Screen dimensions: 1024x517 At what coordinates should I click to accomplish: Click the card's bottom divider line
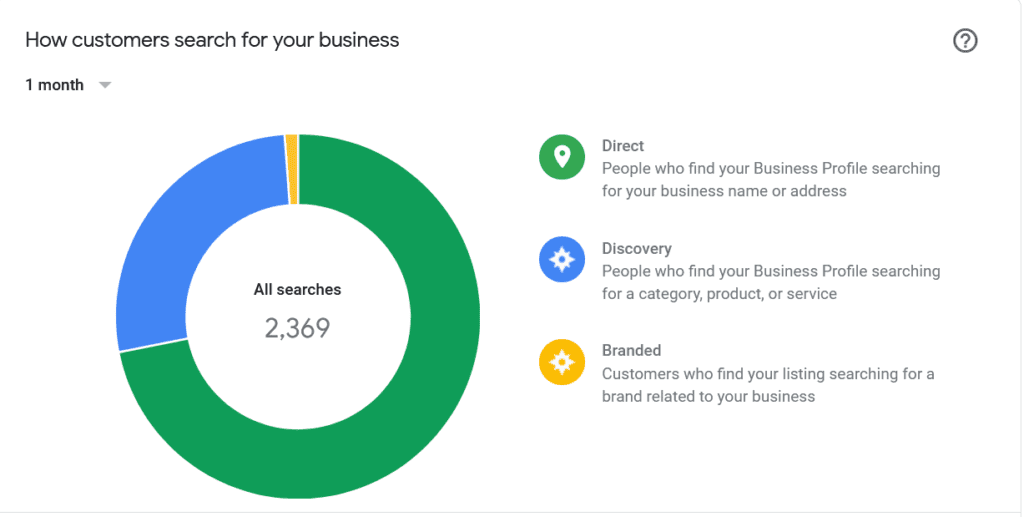512,512
